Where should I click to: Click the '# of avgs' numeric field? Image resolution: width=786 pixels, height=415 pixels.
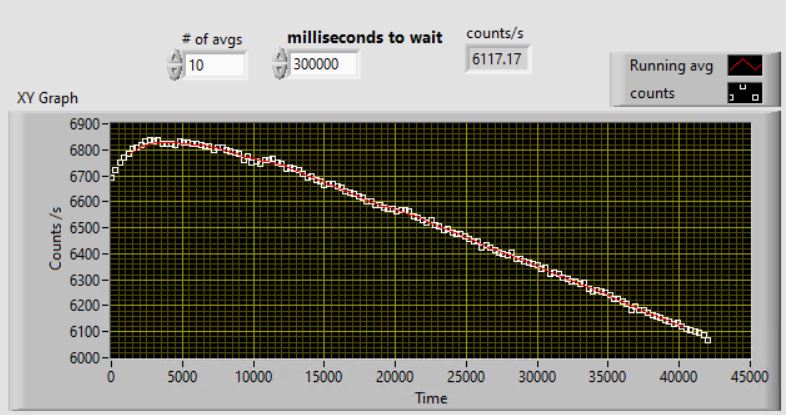tap(216, 65)
